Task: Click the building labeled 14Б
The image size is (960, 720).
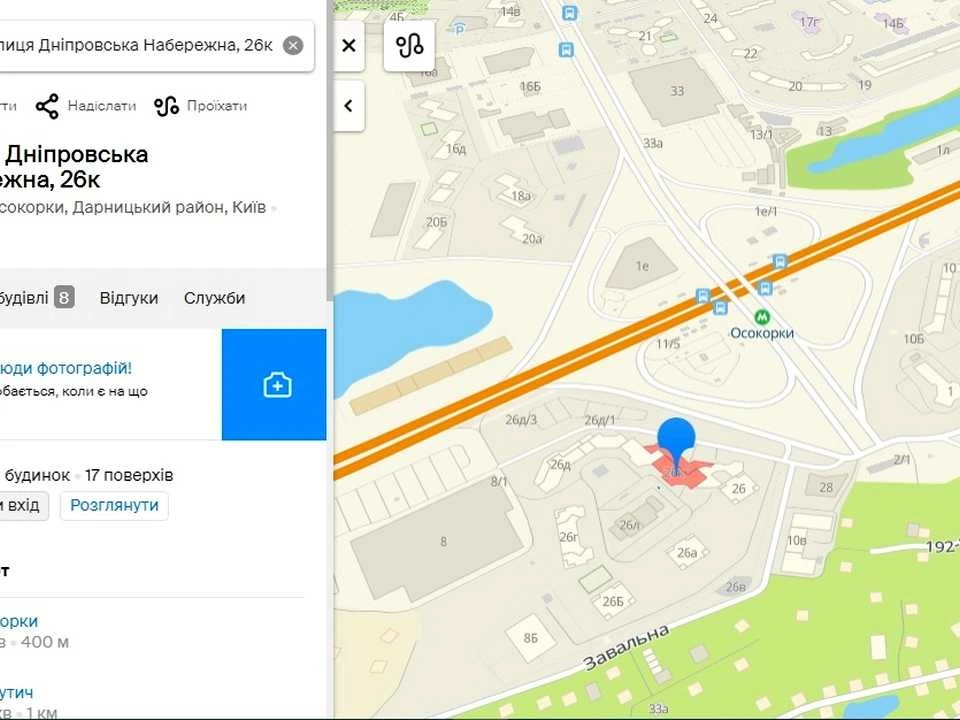Action: (892, 24)
